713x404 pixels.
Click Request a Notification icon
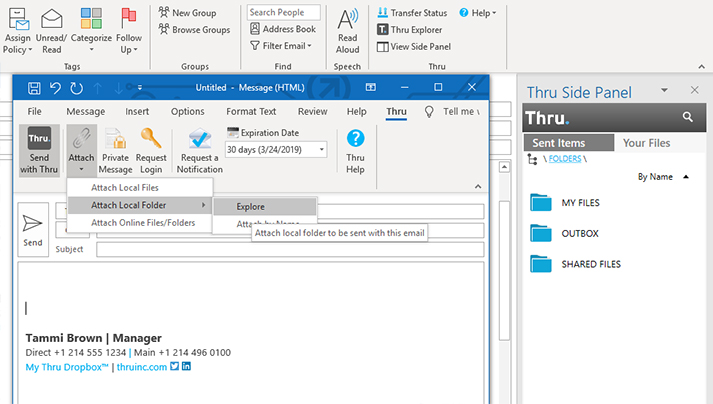pos(200,139)
